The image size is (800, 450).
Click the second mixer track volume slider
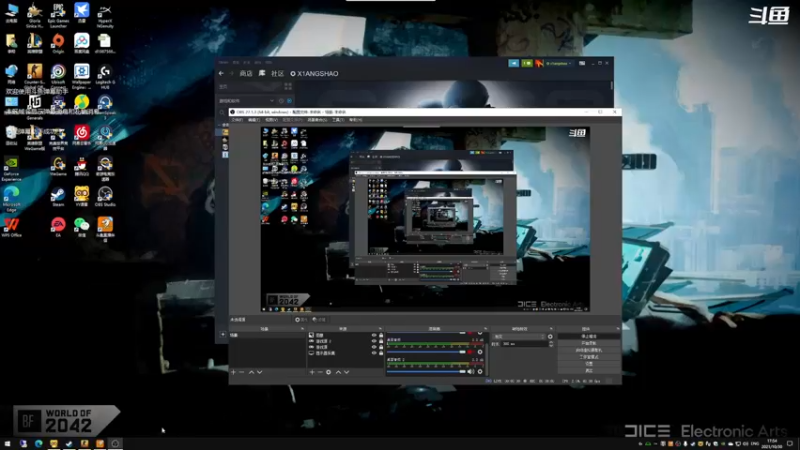427,371
